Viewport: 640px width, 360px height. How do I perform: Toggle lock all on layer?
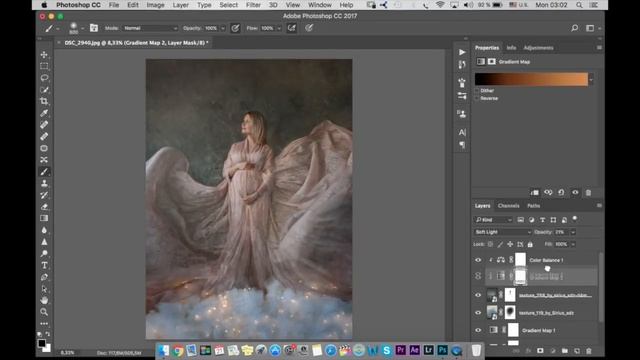(x=530, y=244)
